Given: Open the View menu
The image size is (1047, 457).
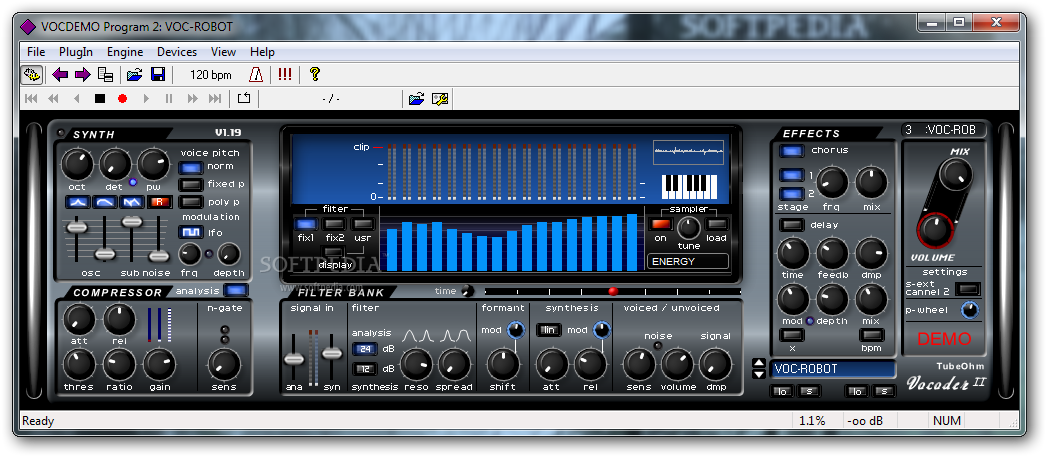Looking at the screenshot, I should [x=223, y=51].
